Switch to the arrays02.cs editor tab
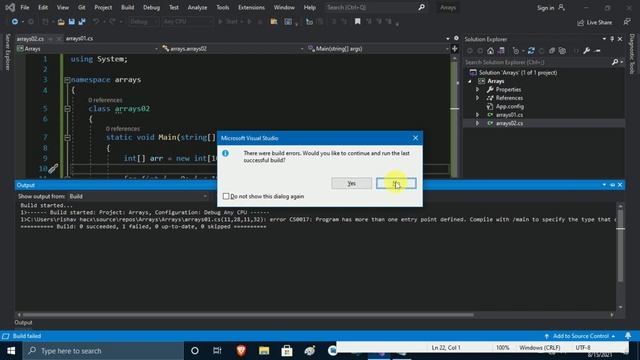Image resolution: width=640 pixels, height=360 pixels. [30, 38]
